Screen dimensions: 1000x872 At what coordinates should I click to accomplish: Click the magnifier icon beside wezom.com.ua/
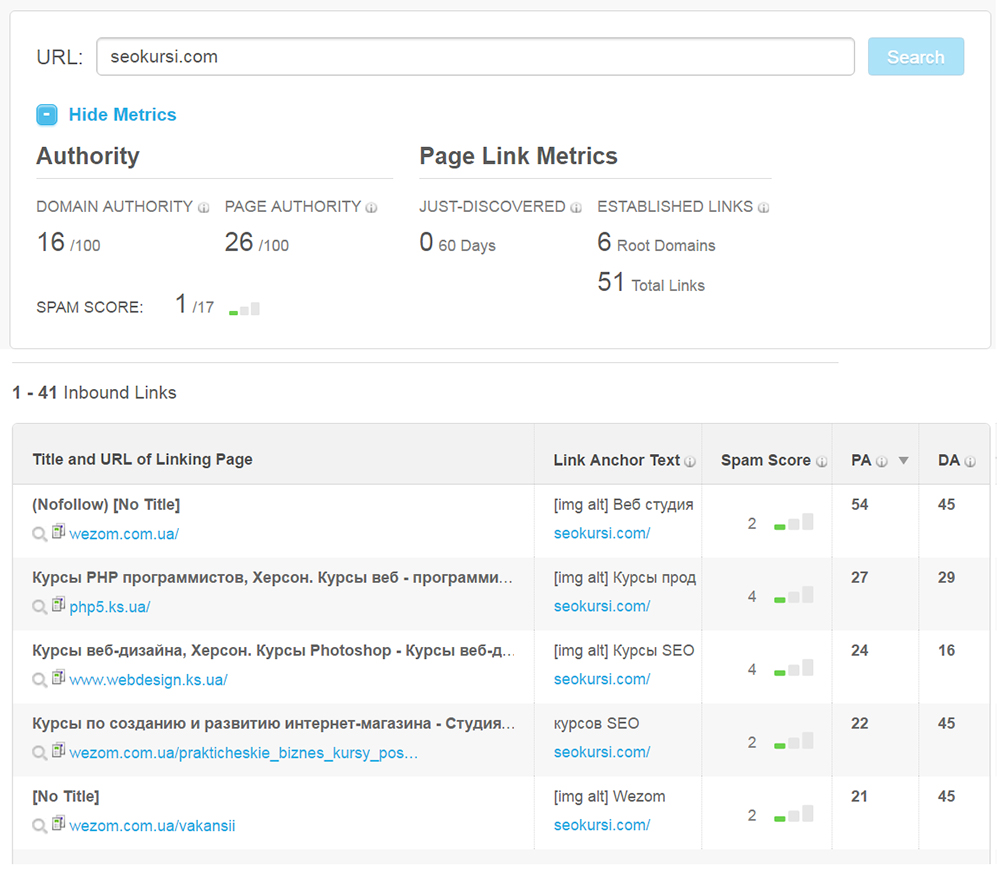pyautogui.click(x=40, y=534)
